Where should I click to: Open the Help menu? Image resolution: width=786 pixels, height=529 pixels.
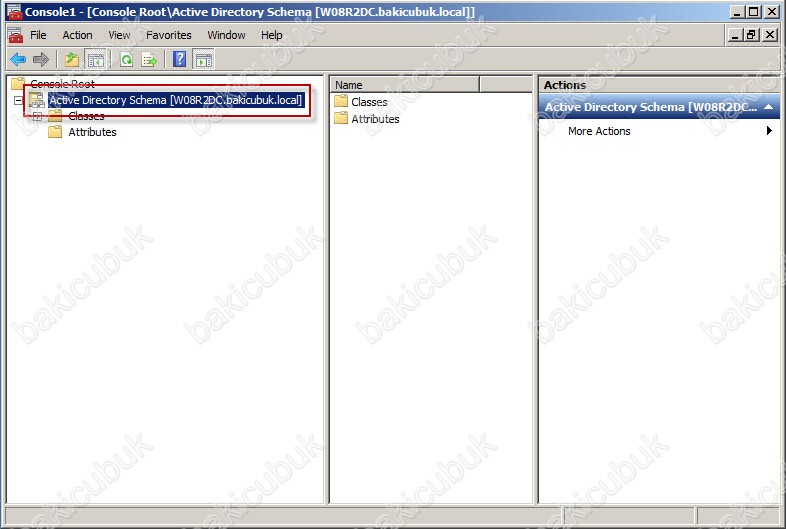pyautogui.click(x=272, y=35)
